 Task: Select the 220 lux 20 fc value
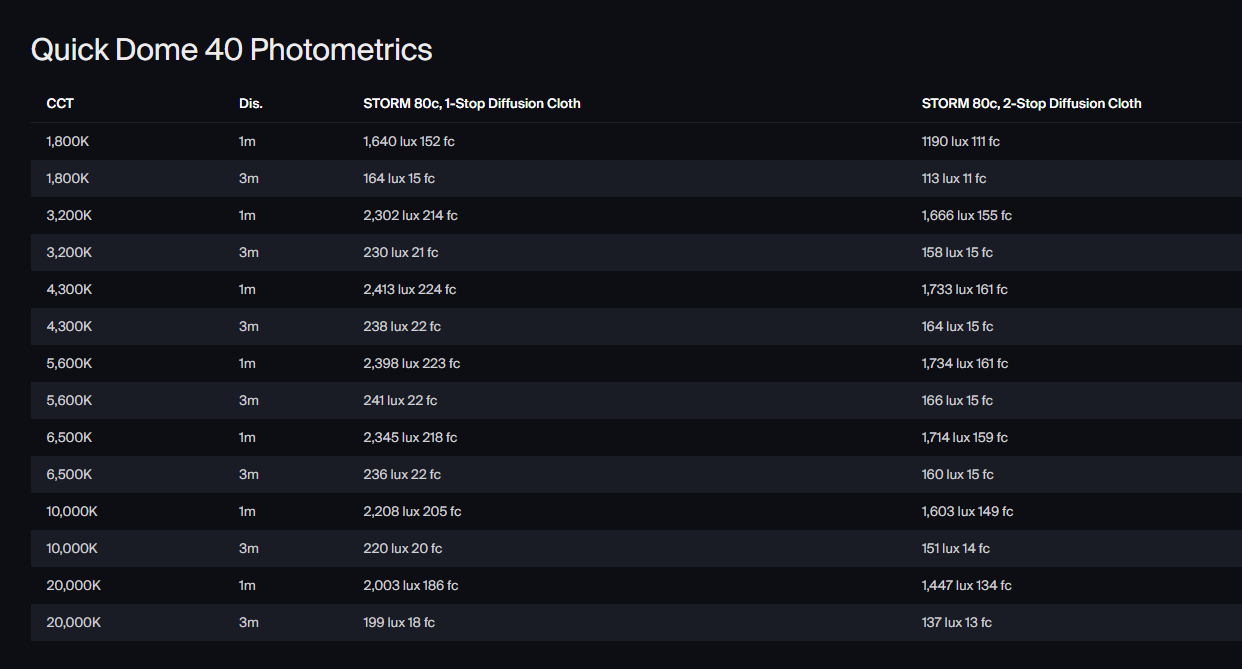coord(402,549)
